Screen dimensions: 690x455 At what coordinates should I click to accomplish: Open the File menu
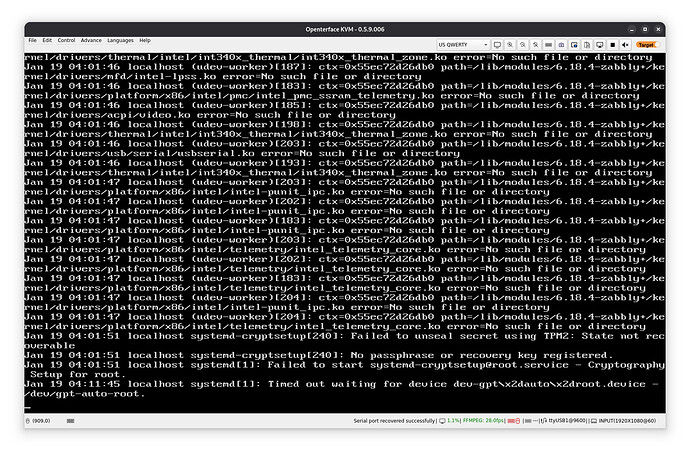coord(33,40)
